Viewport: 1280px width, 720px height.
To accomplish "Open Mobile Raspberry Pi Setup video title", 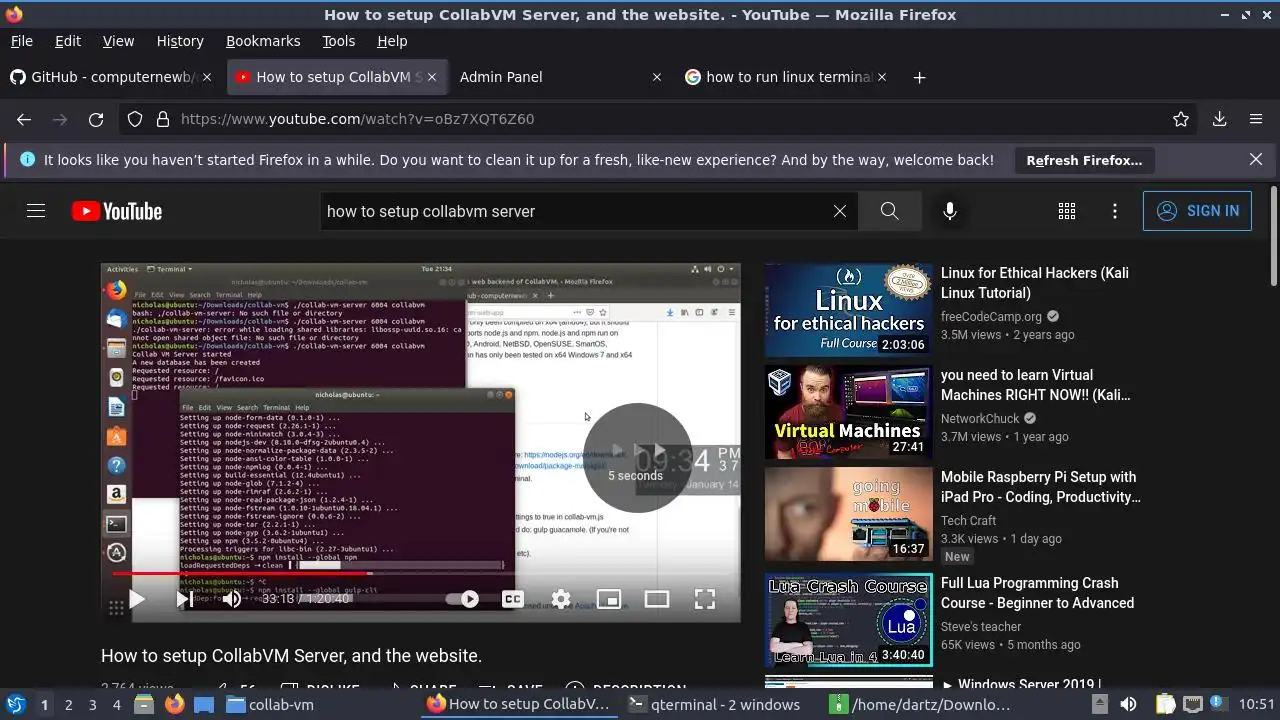I will click(x=1039, y=487).
